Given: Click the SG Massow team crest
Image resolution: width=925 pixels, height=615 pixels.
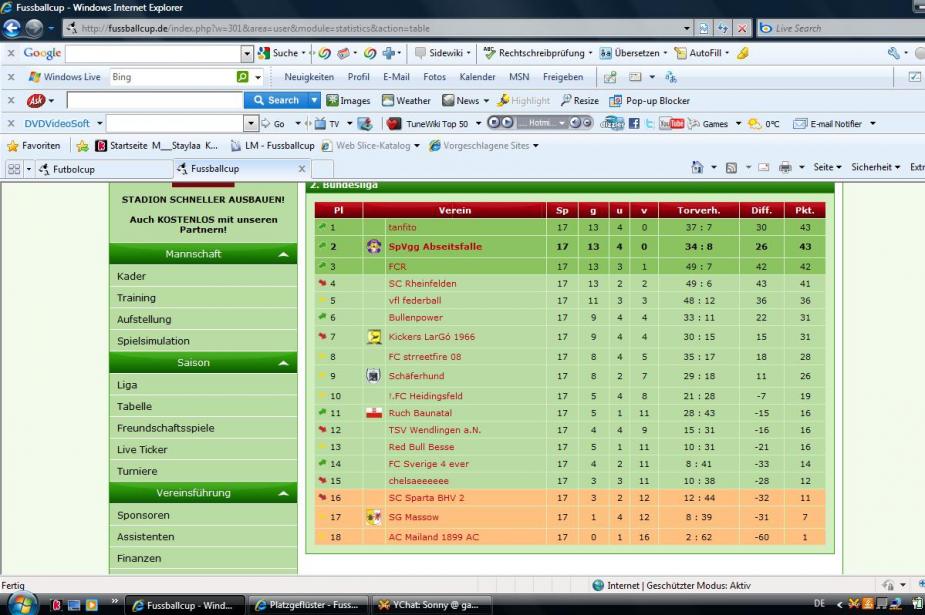Looking at the screenshot, I should (373, 517).
